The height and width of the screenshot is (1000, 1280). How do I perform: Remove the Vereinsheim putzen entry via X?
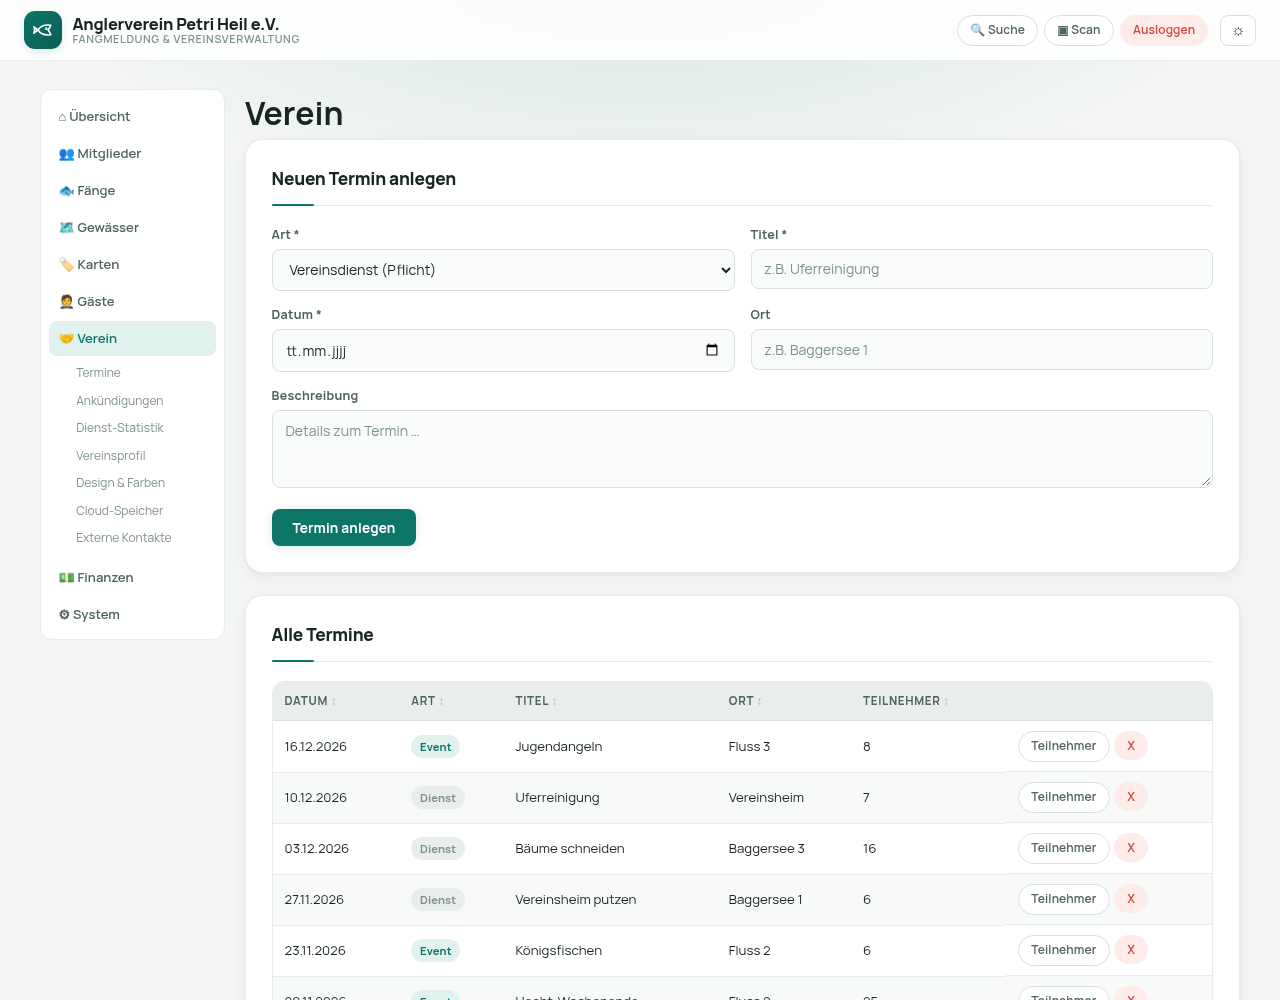coord(1131,899)
